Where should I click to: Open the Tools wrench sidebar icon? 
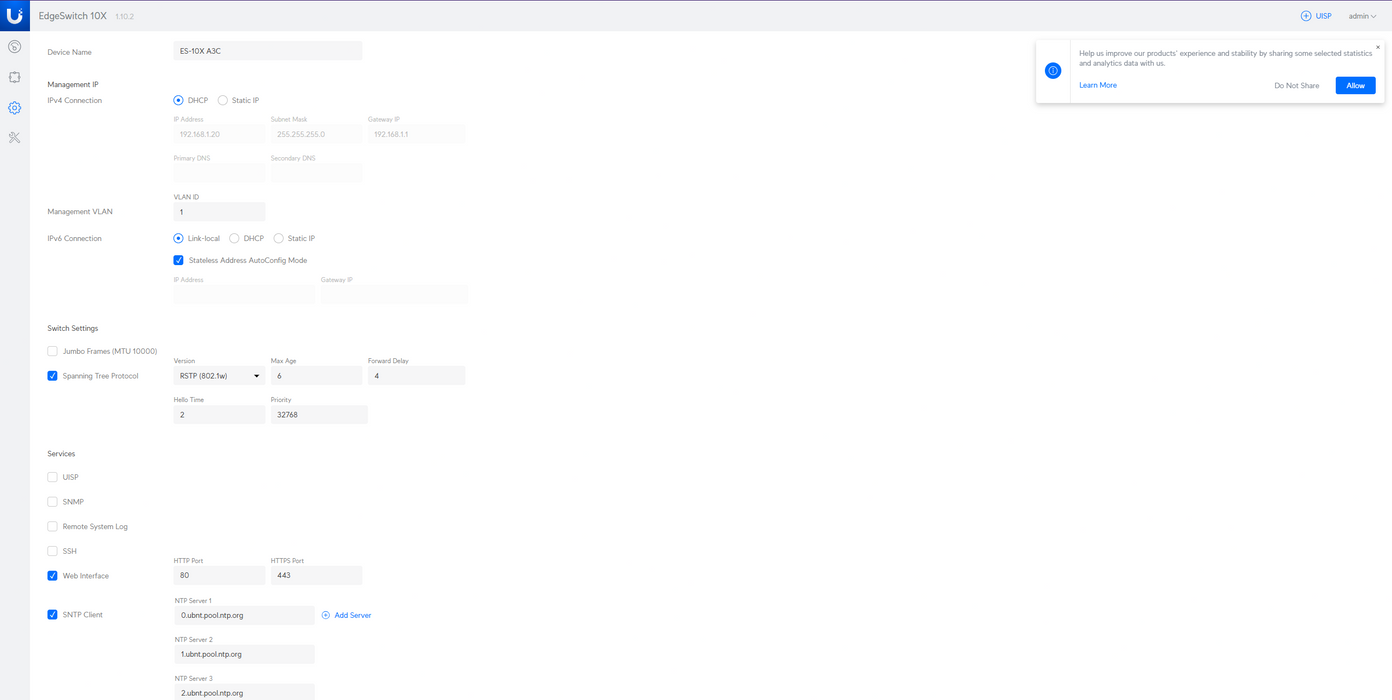(14, 138)
